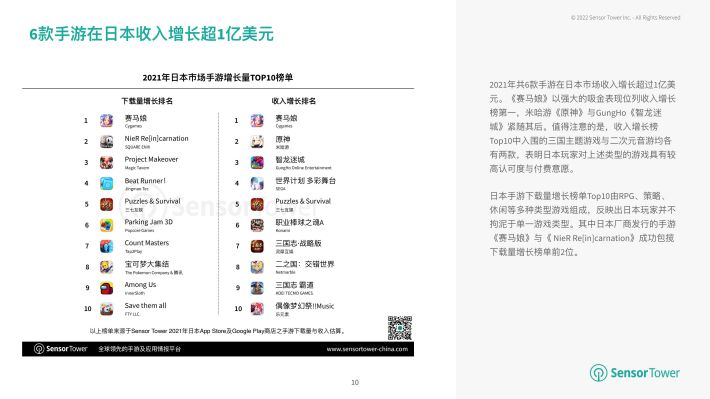The image size is (710, 399).
Task: Click the 三国志·战略版 game icon
Action: (x=257, y=246)
